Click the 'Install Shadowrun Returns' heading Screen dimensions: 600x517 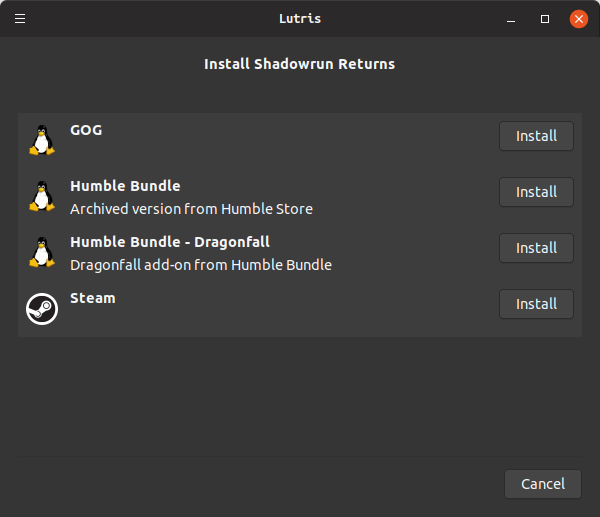tap(300, 64)
